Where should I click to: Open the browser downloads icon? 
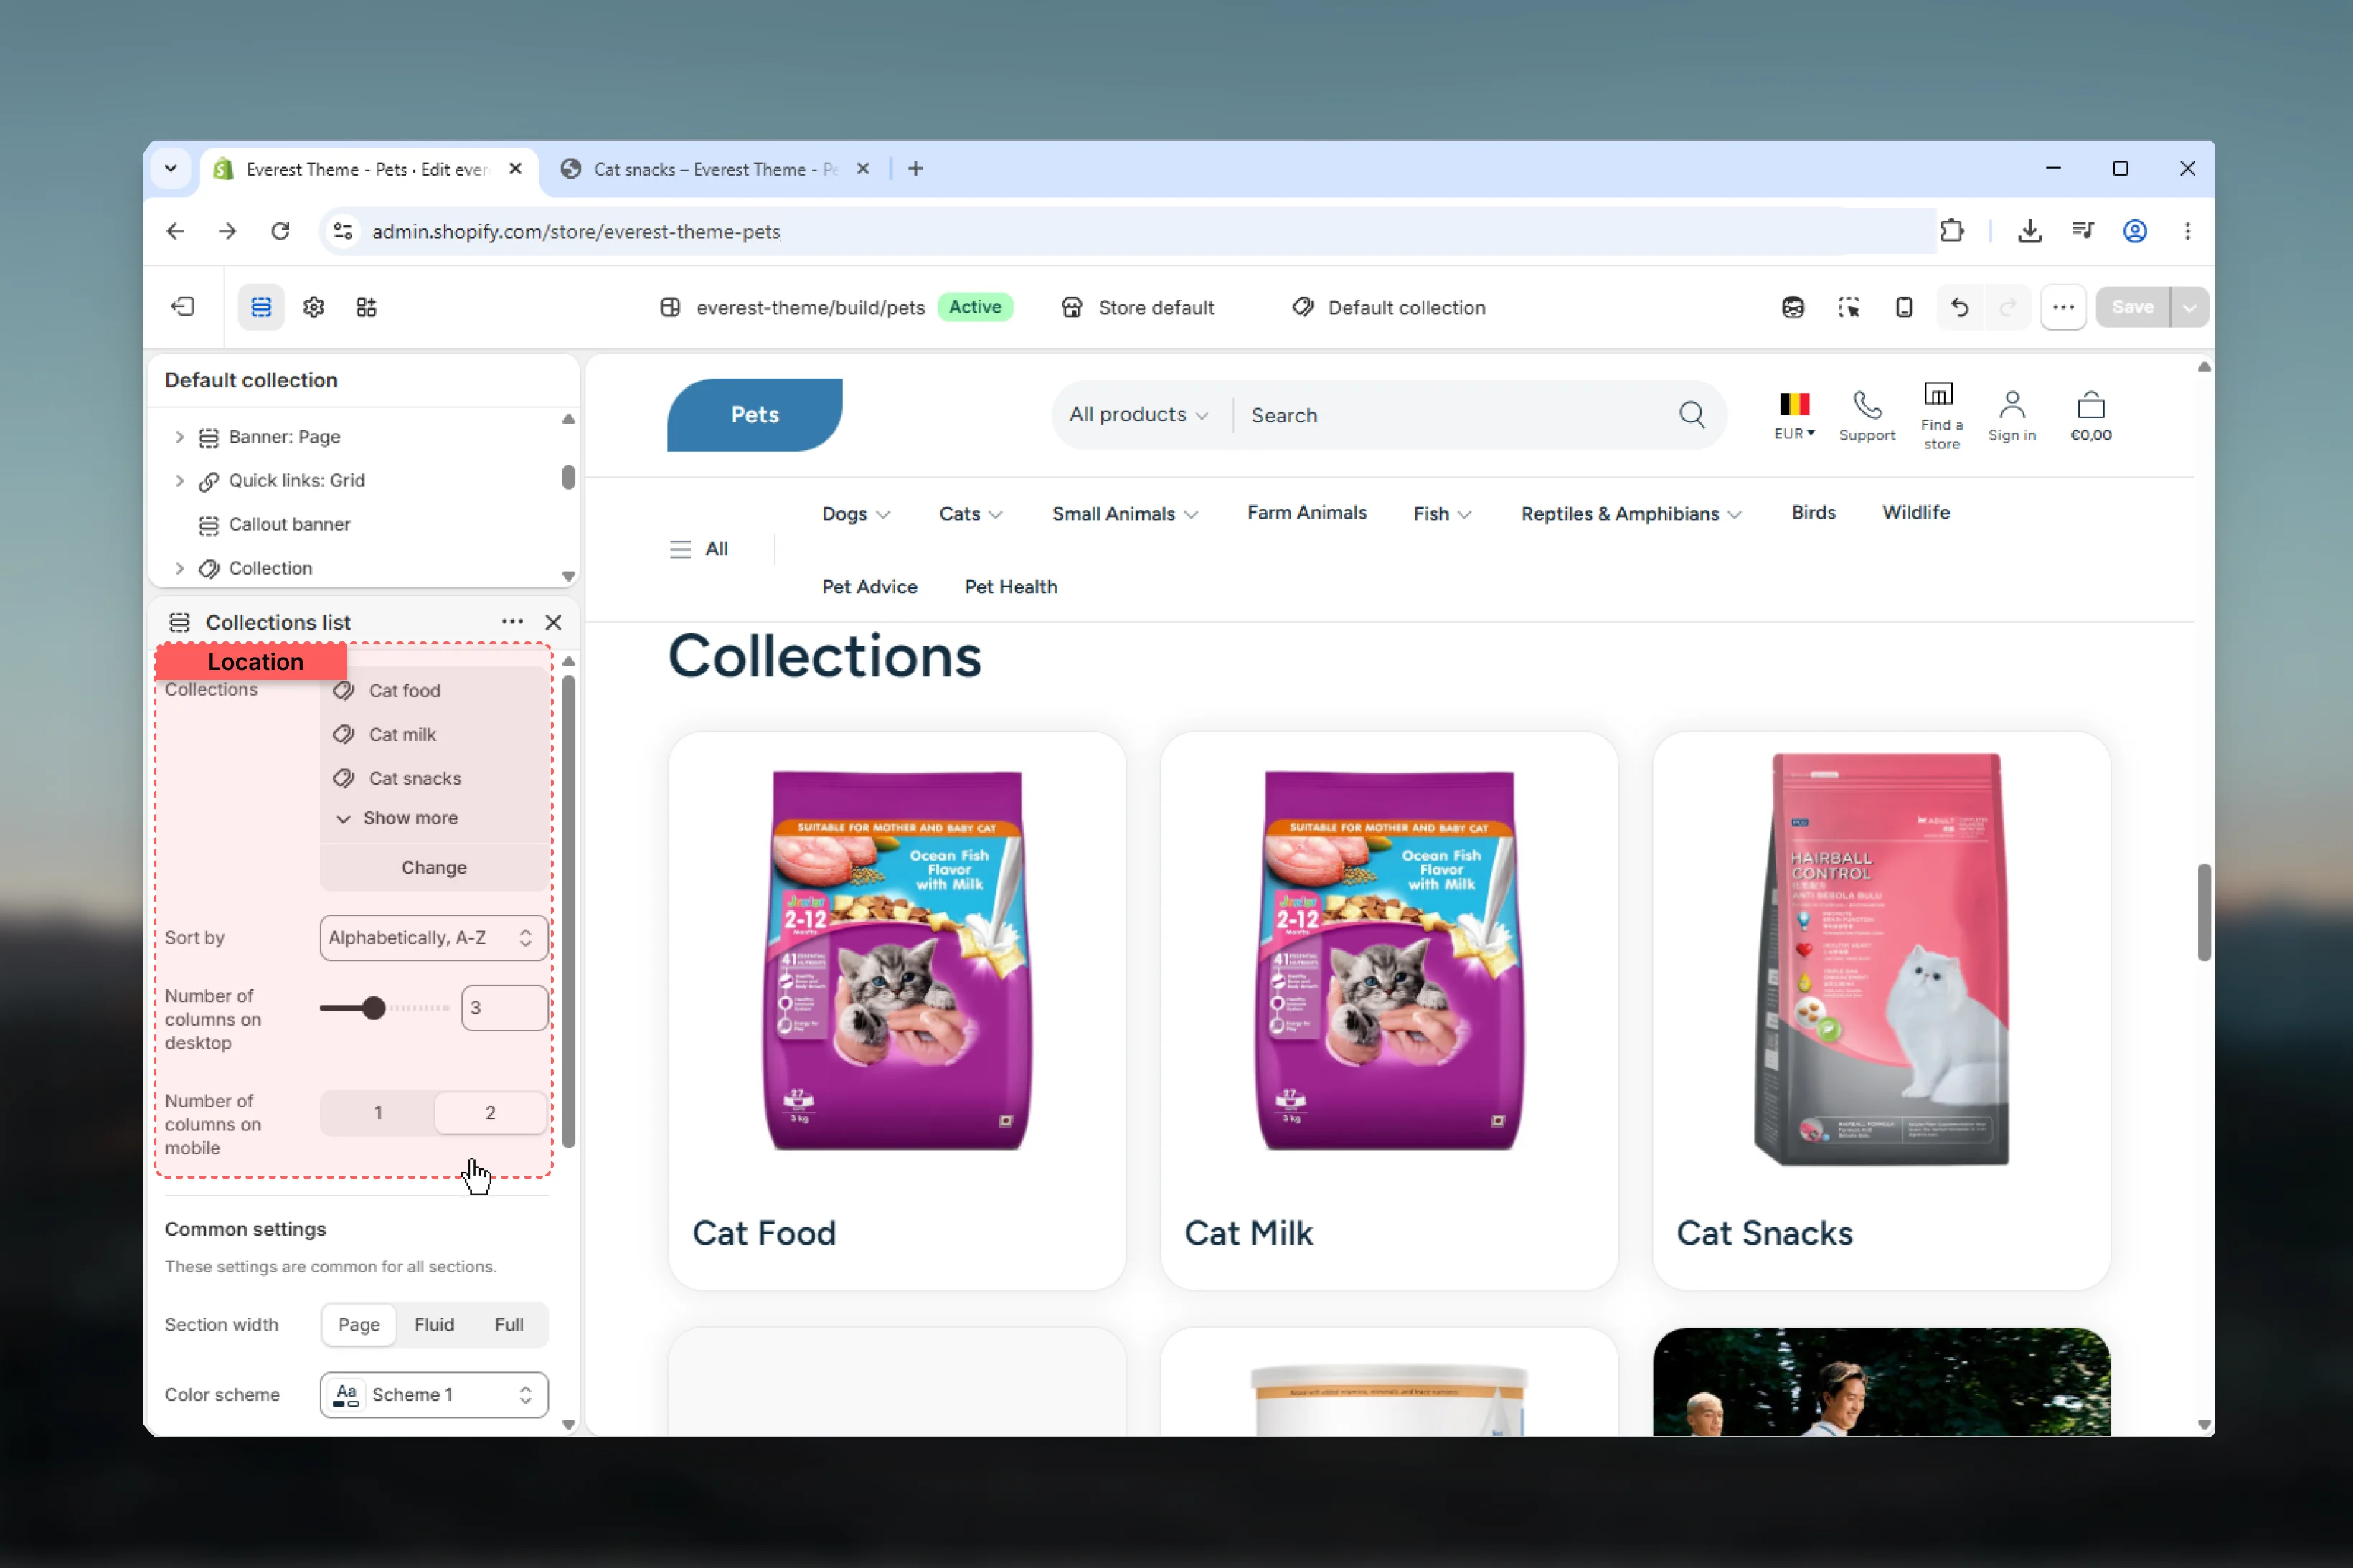point(2030,231)
